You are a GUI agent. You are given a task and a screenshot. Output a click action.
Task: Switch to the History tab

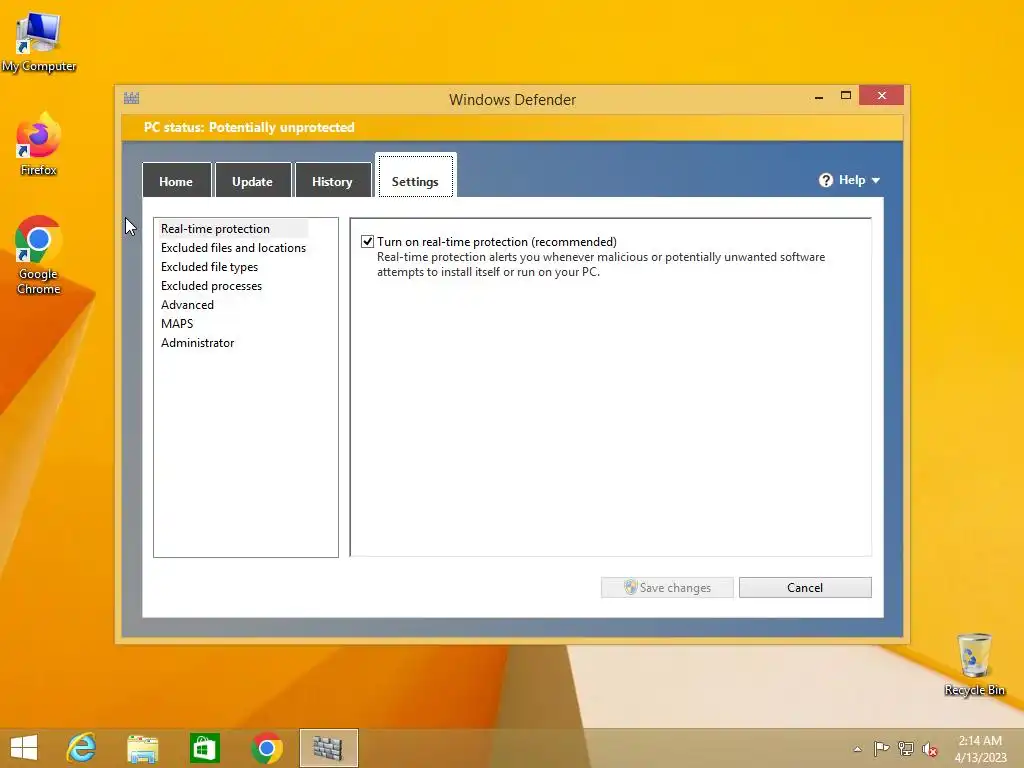[332, 180]
